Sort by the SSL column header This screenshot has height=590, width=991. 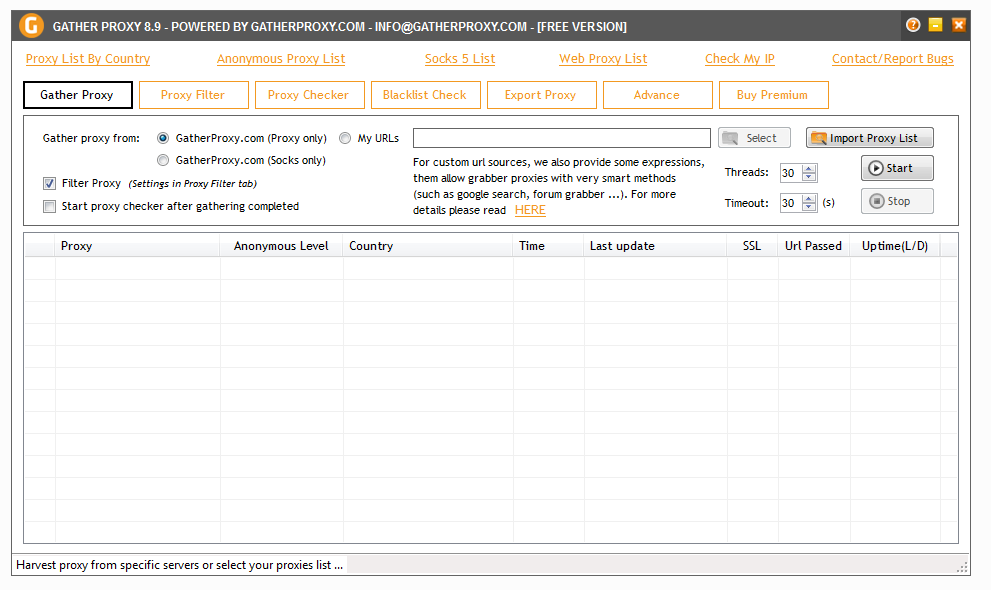pyautogui.click(x=752, y=246)
